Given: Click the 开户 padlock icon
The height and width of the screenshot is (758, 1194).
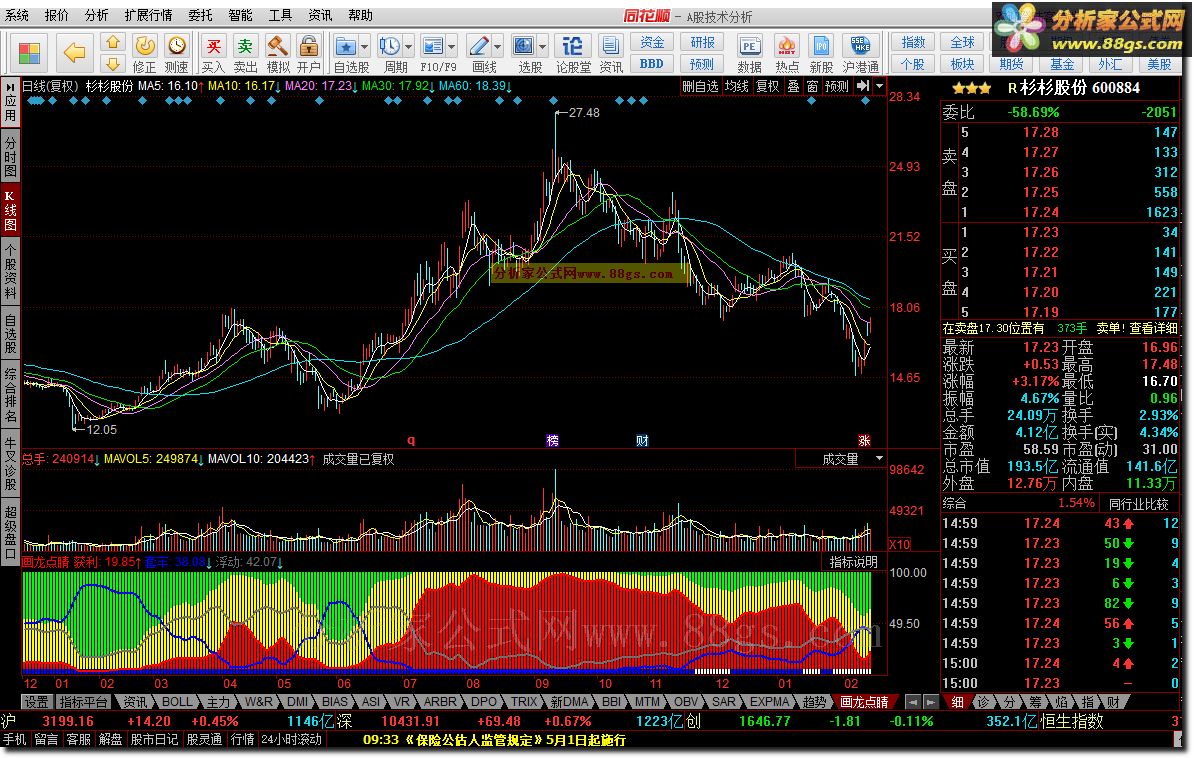Looking at the screenshot, I should tap(308, 46).
